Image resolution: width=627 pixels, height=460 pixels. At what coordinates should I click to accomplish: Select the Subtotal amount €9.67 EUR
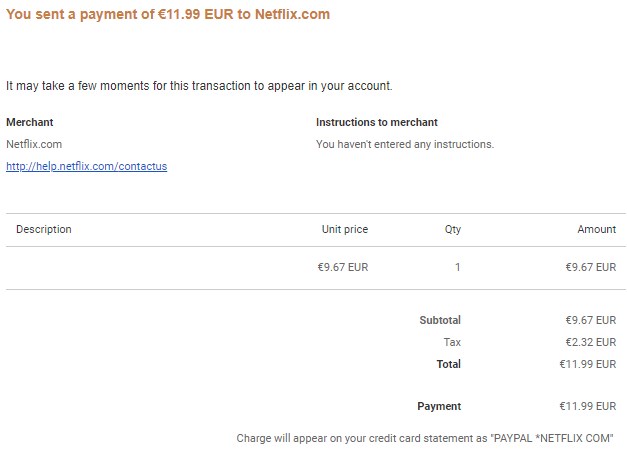pyautogui.click(x=591, y=320)
